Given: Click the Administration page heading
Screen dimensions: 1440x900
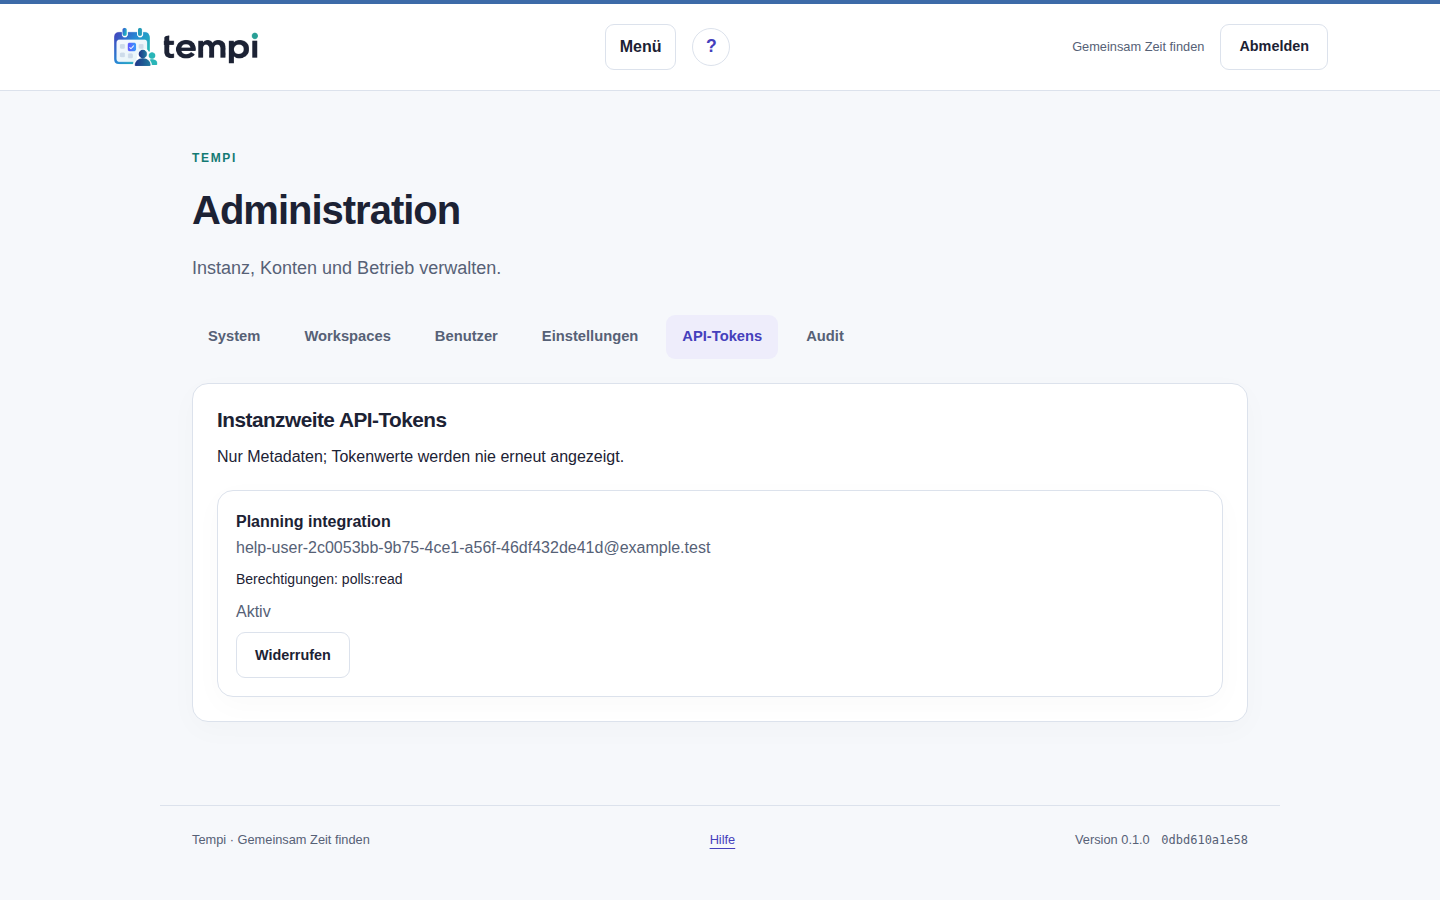Looking at the screenshot, I should click(x=326, y=210).
